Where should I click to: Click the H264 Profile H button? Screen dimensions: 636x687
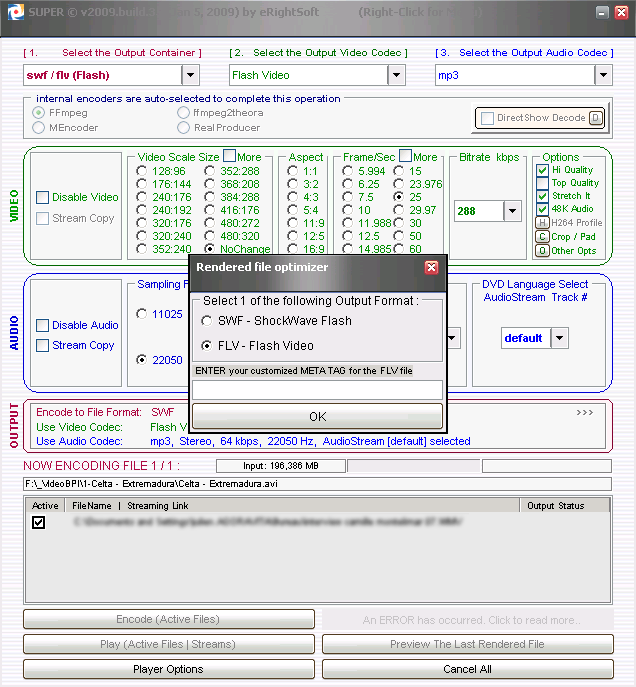pos(542,223)
